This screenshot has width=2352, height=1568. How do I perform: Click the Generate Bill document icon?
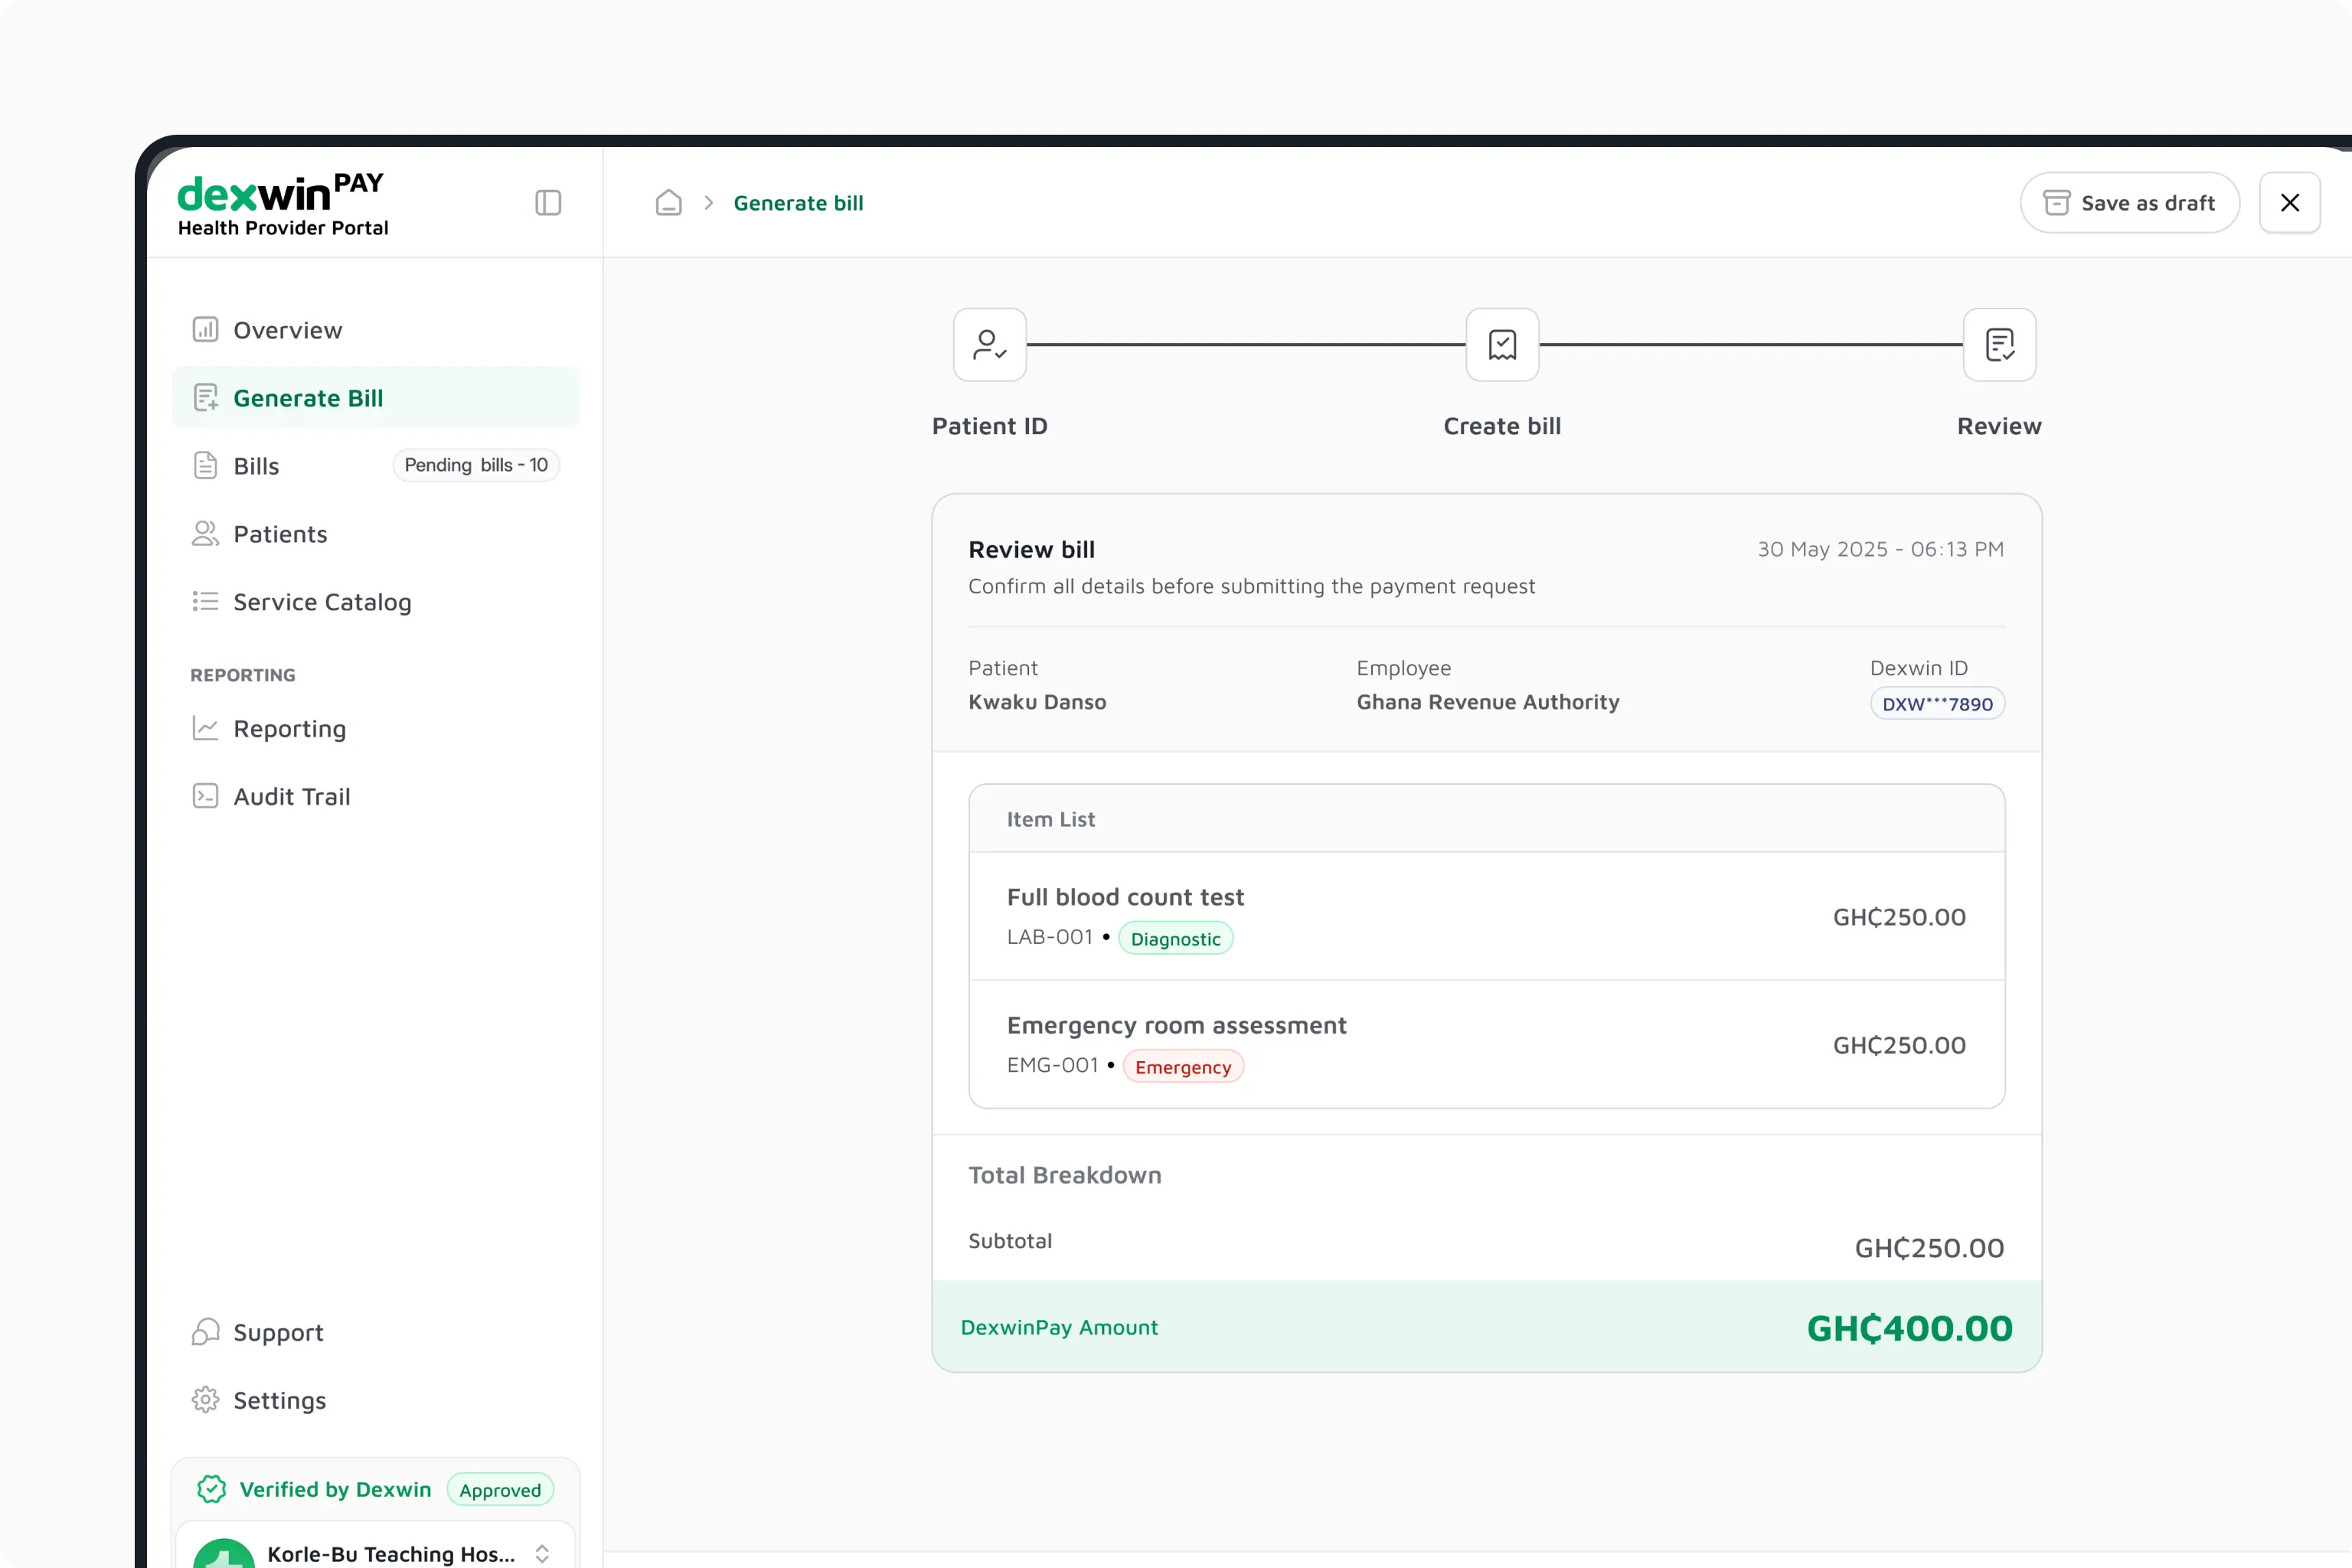coord(205,398)
